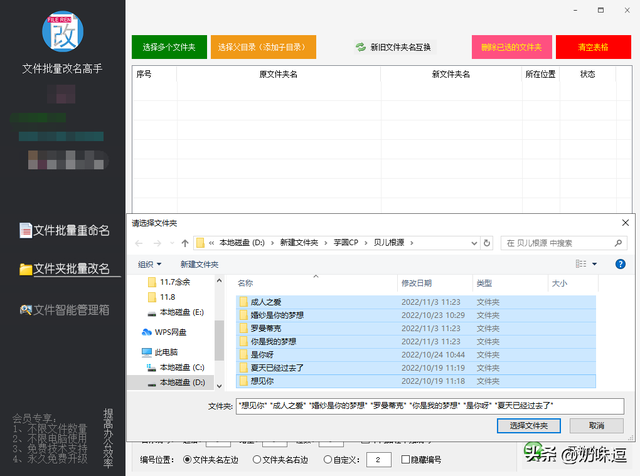Viewport: 640px width, 476px height.
Task: Go back in folder dialog navigation
Action: (x=139, y=243)
